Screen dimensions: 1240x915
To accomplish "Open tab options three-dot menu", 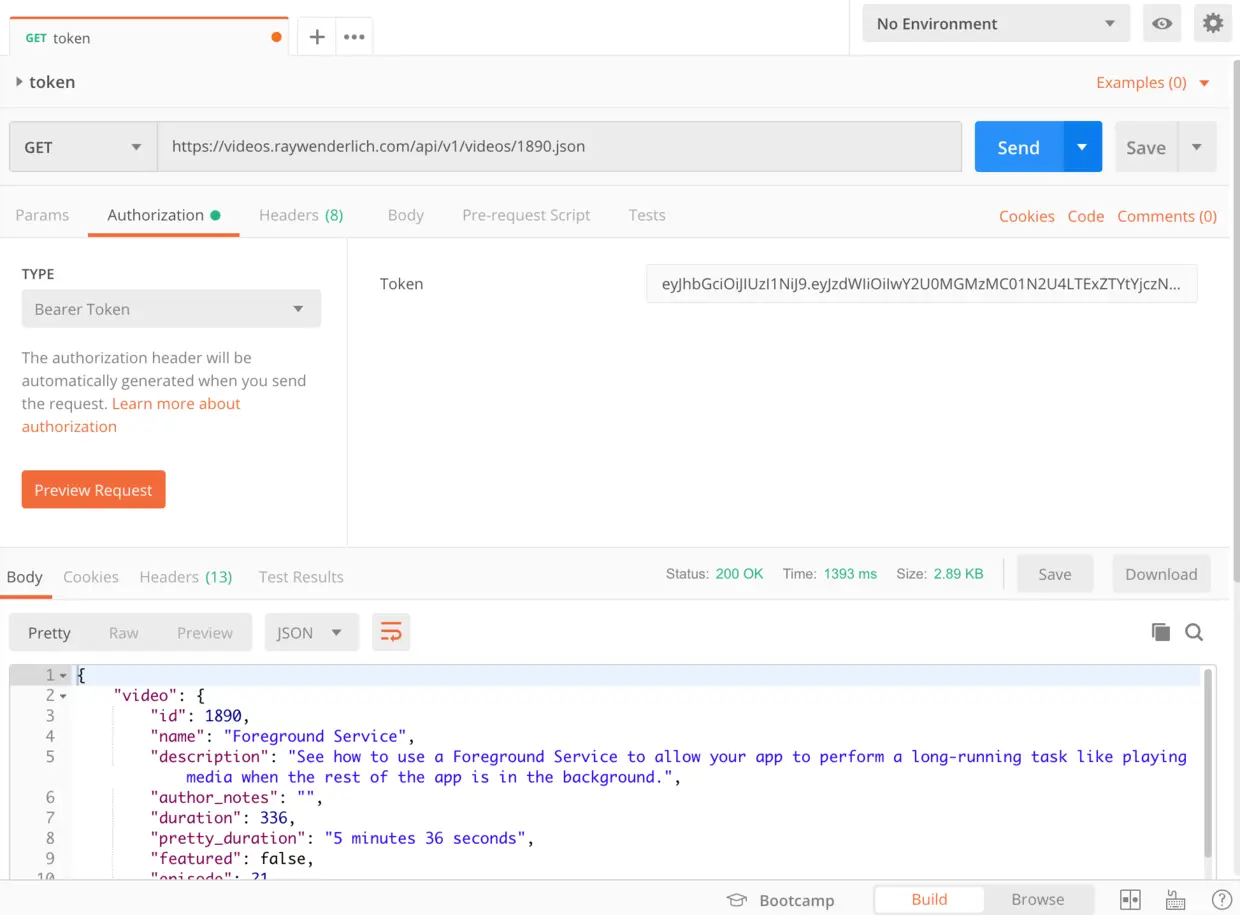I will tap(354, 37).
